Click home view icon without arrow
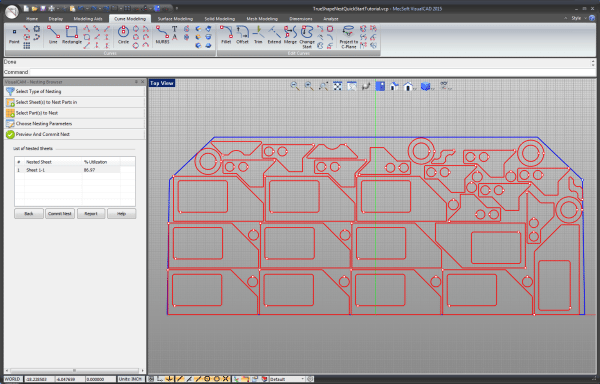Viewport: 600px width, 384px height. [x=394, y=86]
